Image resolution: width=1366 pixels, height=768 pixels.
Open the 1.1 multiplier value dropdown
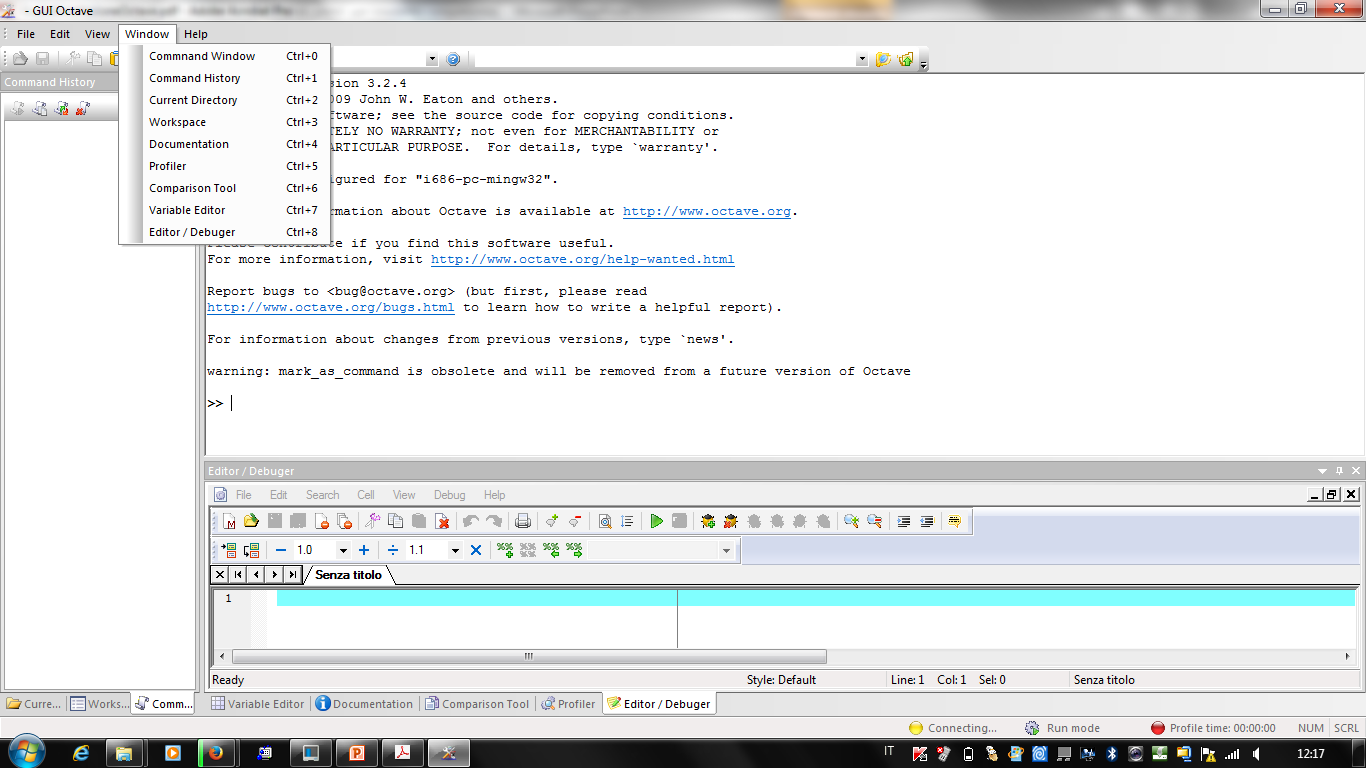tap(455, 550)
